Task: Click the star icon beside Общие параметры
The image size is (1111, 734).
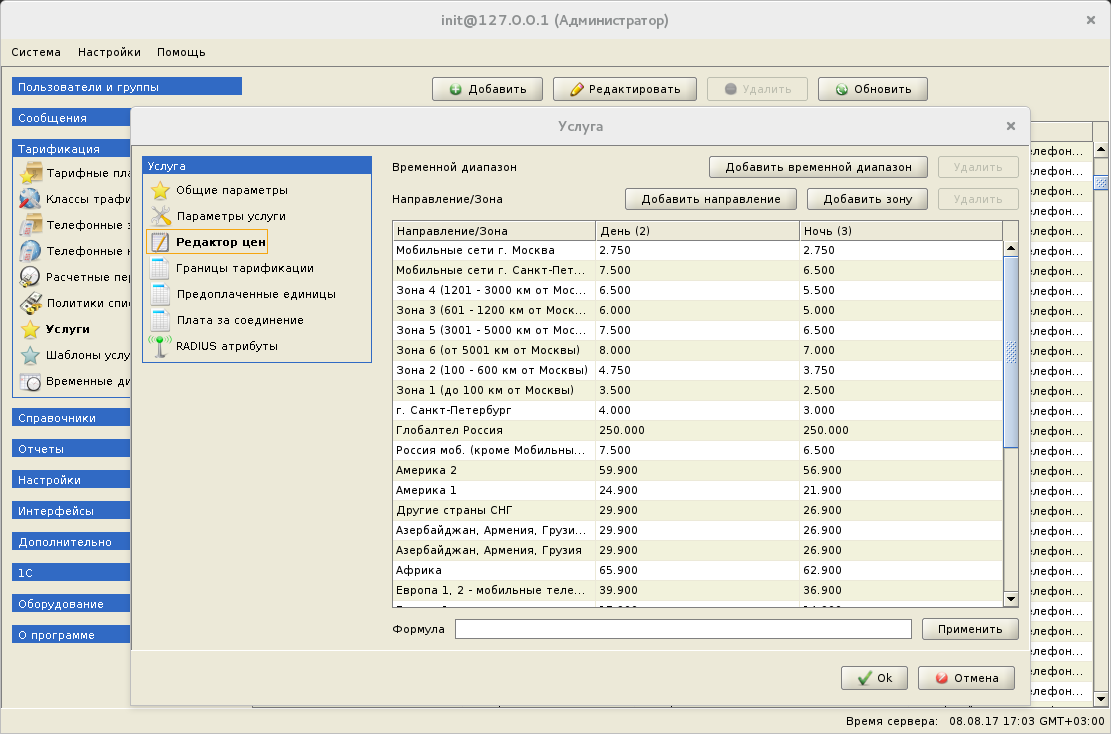Action: [x=160, y=190]
